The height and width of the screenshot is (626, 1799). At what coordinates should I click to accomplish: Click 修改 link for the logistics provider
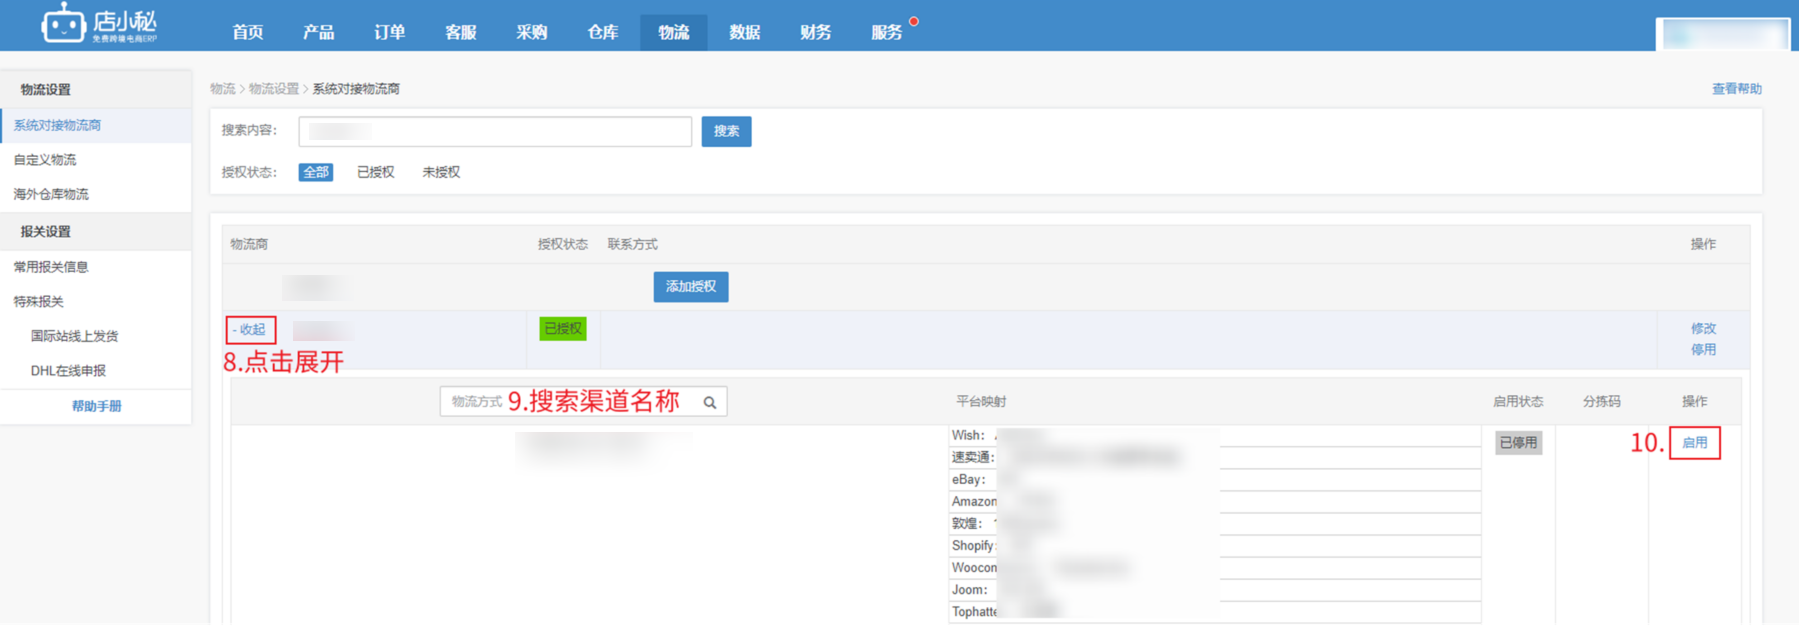point(1703,328)
